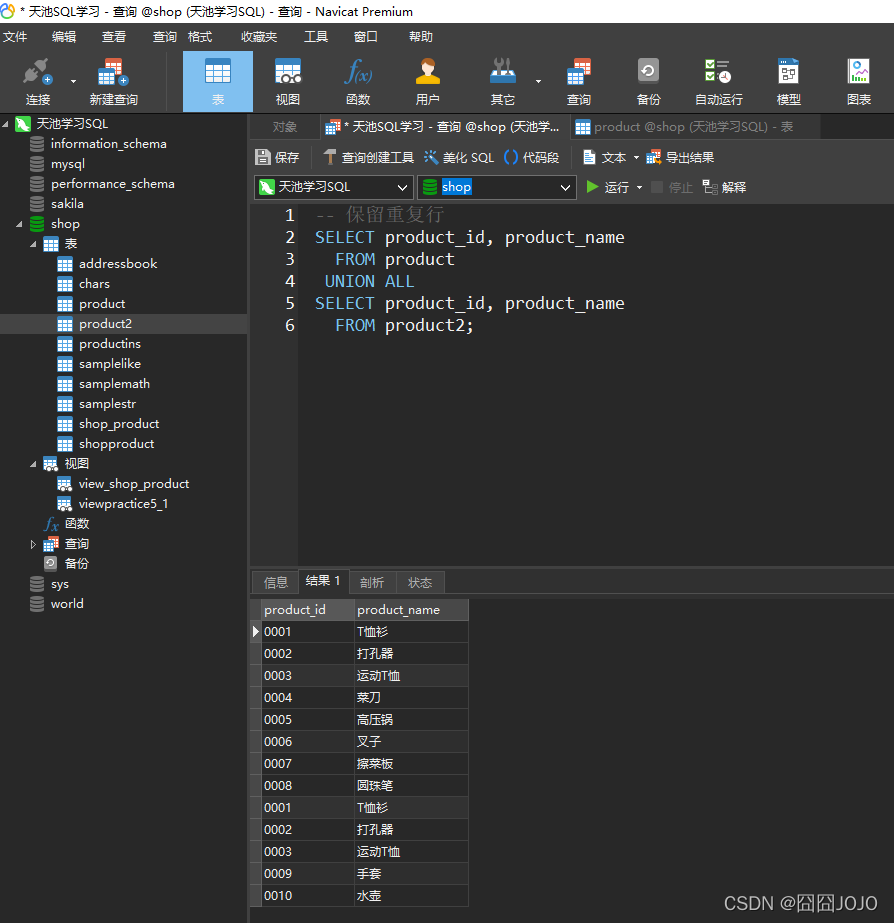Click the product_id column header
The width and height of the screenshot is (894, 923).
pos(307,610)
